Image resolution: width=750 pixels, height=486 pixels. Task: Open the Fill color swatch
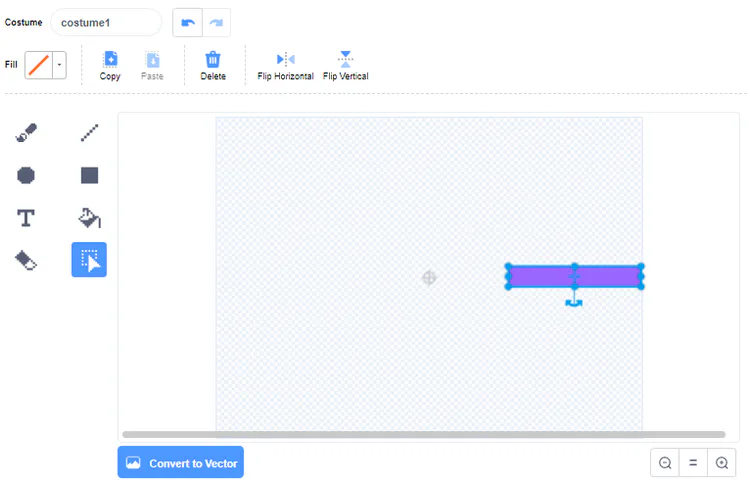38,65
